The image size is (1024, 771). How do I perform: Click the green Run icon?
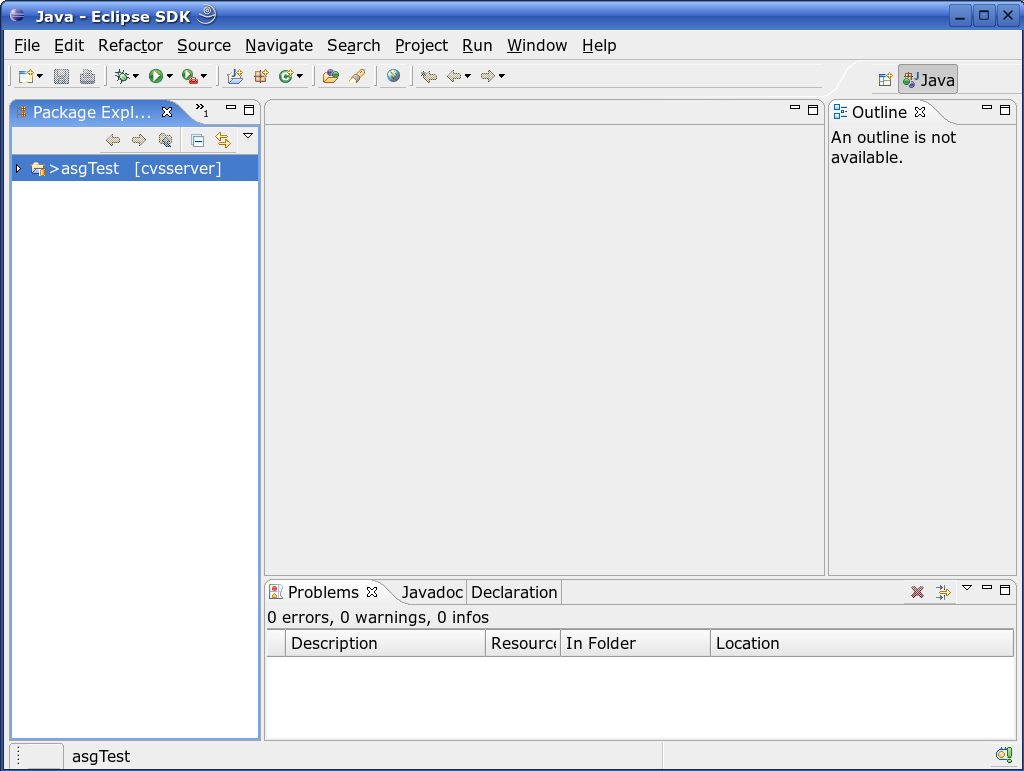155,76
